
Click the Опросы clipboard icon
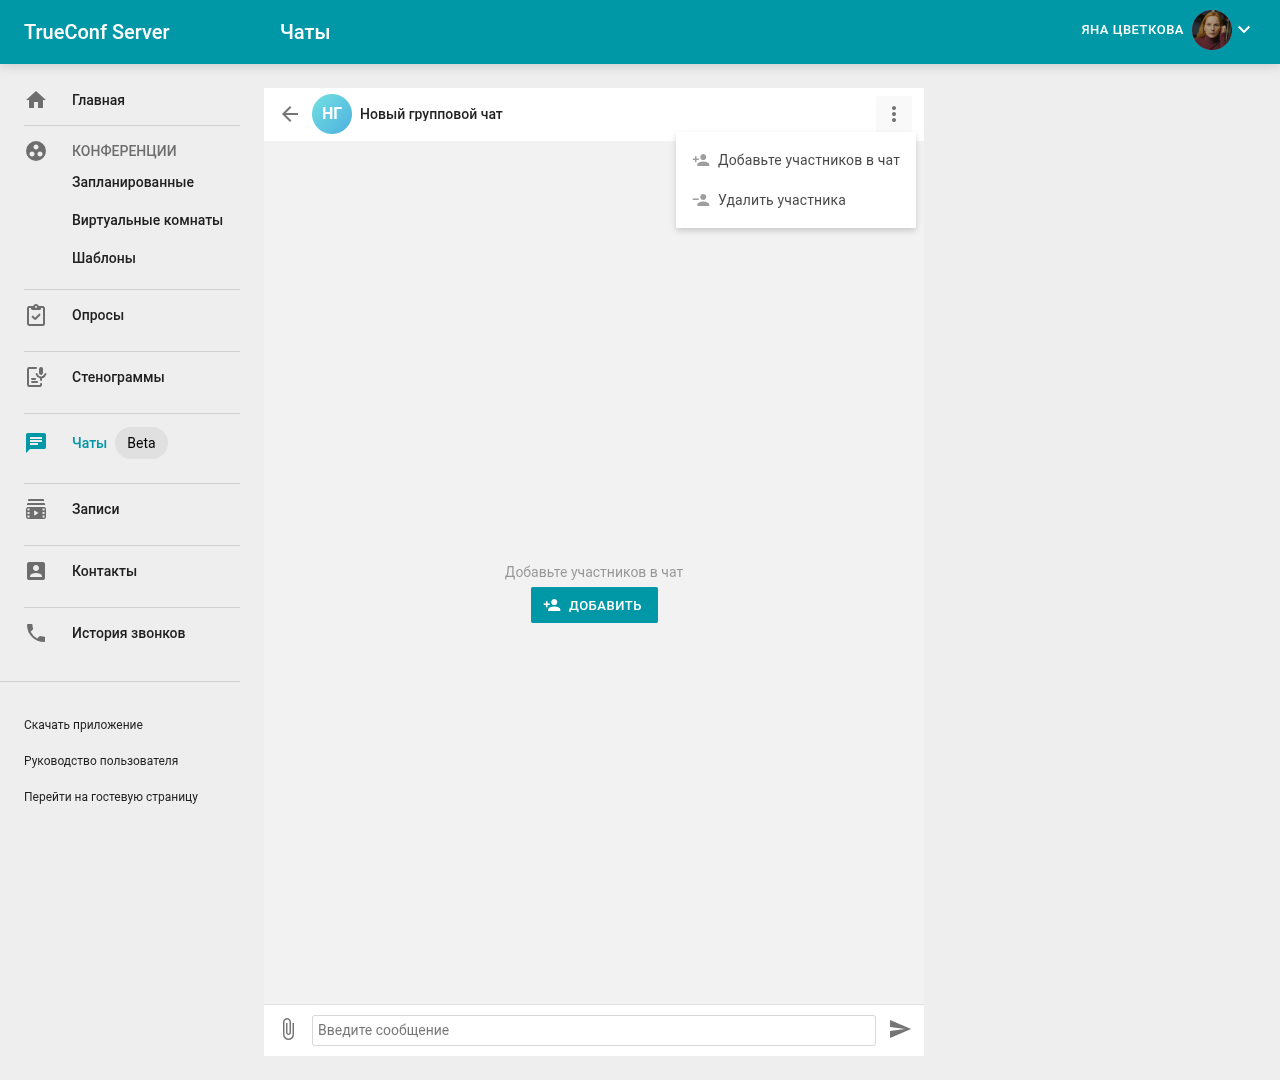click(36, 315)
